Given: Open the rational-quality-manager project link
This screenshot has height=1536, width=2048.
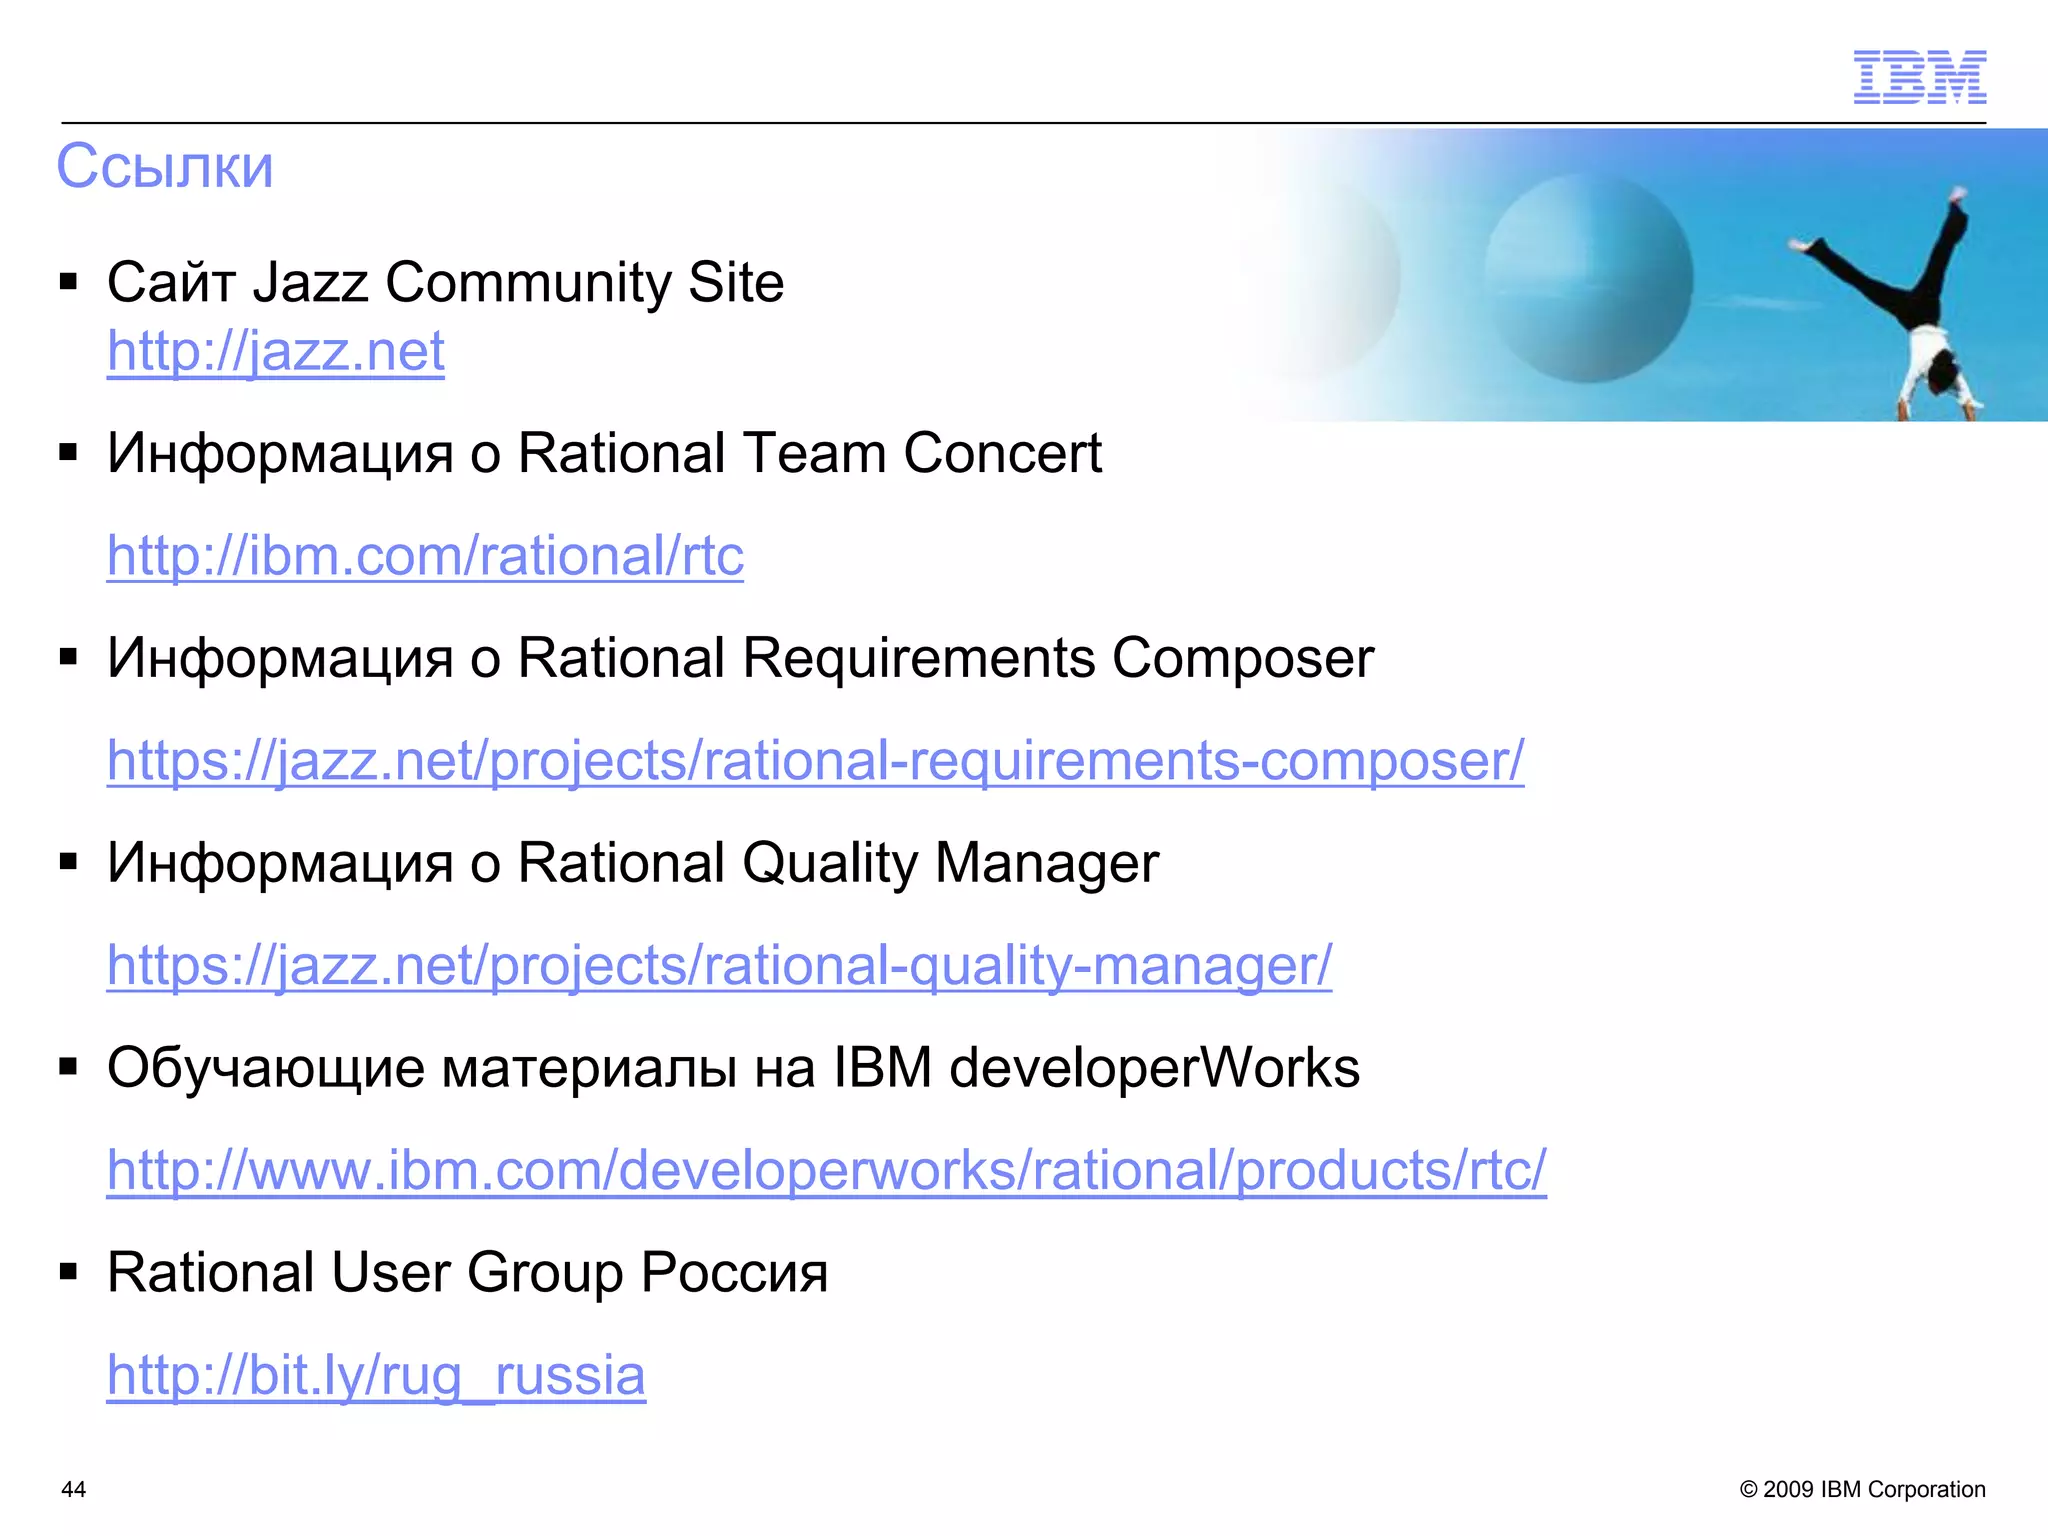Looking at the screenshot, I should (x=720, y=965).
